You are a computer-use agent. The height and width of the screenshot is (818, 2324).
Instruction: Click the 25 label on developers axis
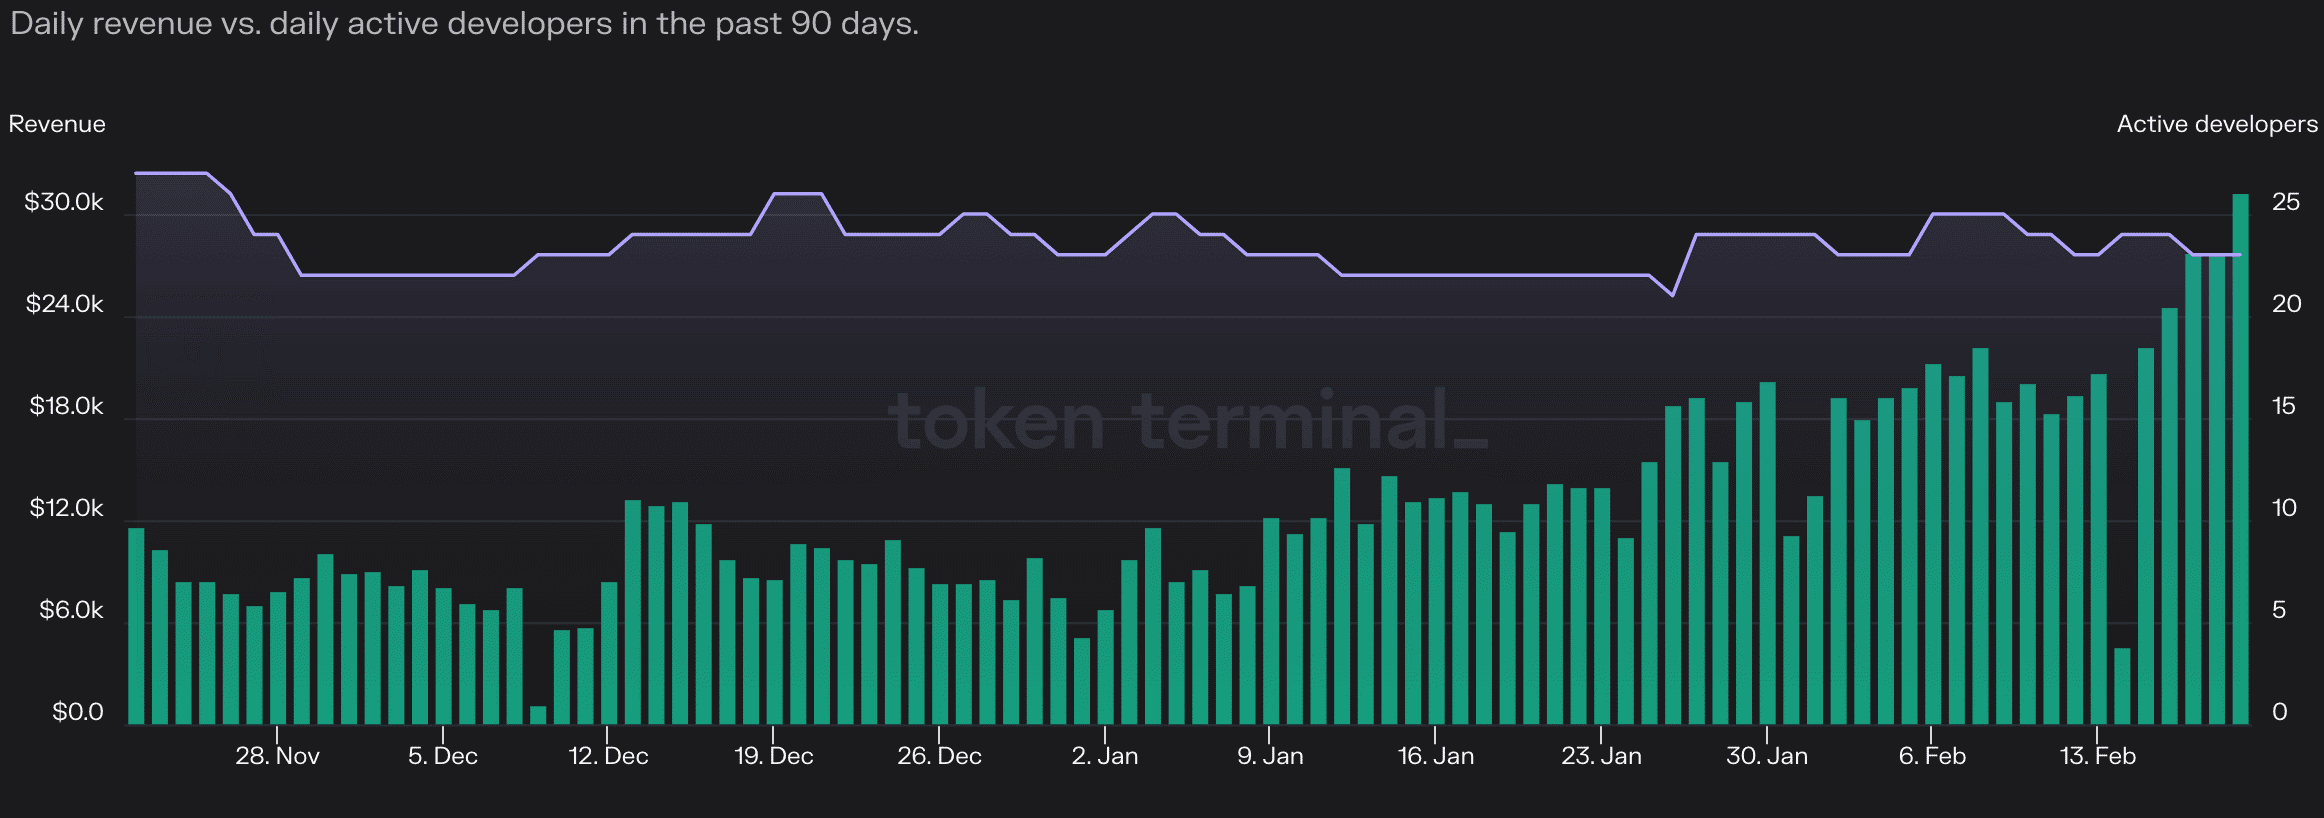coord(2285,202)
